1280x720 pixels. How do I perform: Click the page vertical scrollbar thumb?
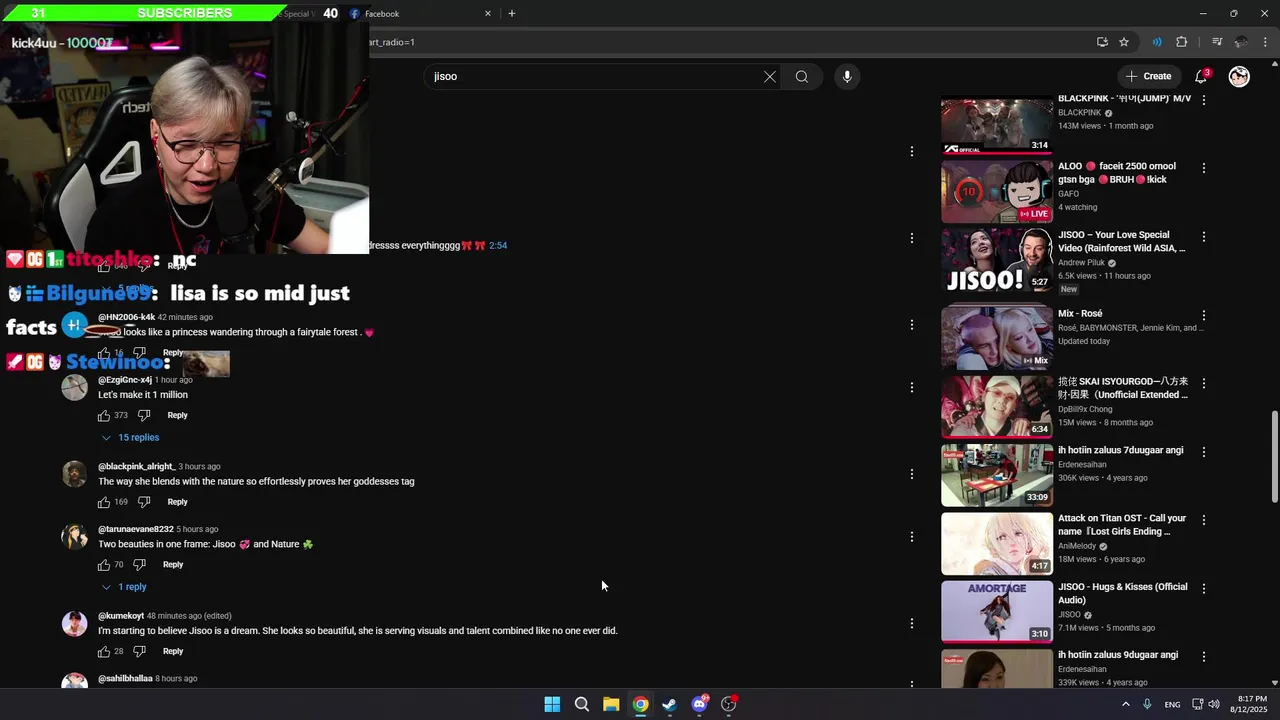[x=1274, y=456]
